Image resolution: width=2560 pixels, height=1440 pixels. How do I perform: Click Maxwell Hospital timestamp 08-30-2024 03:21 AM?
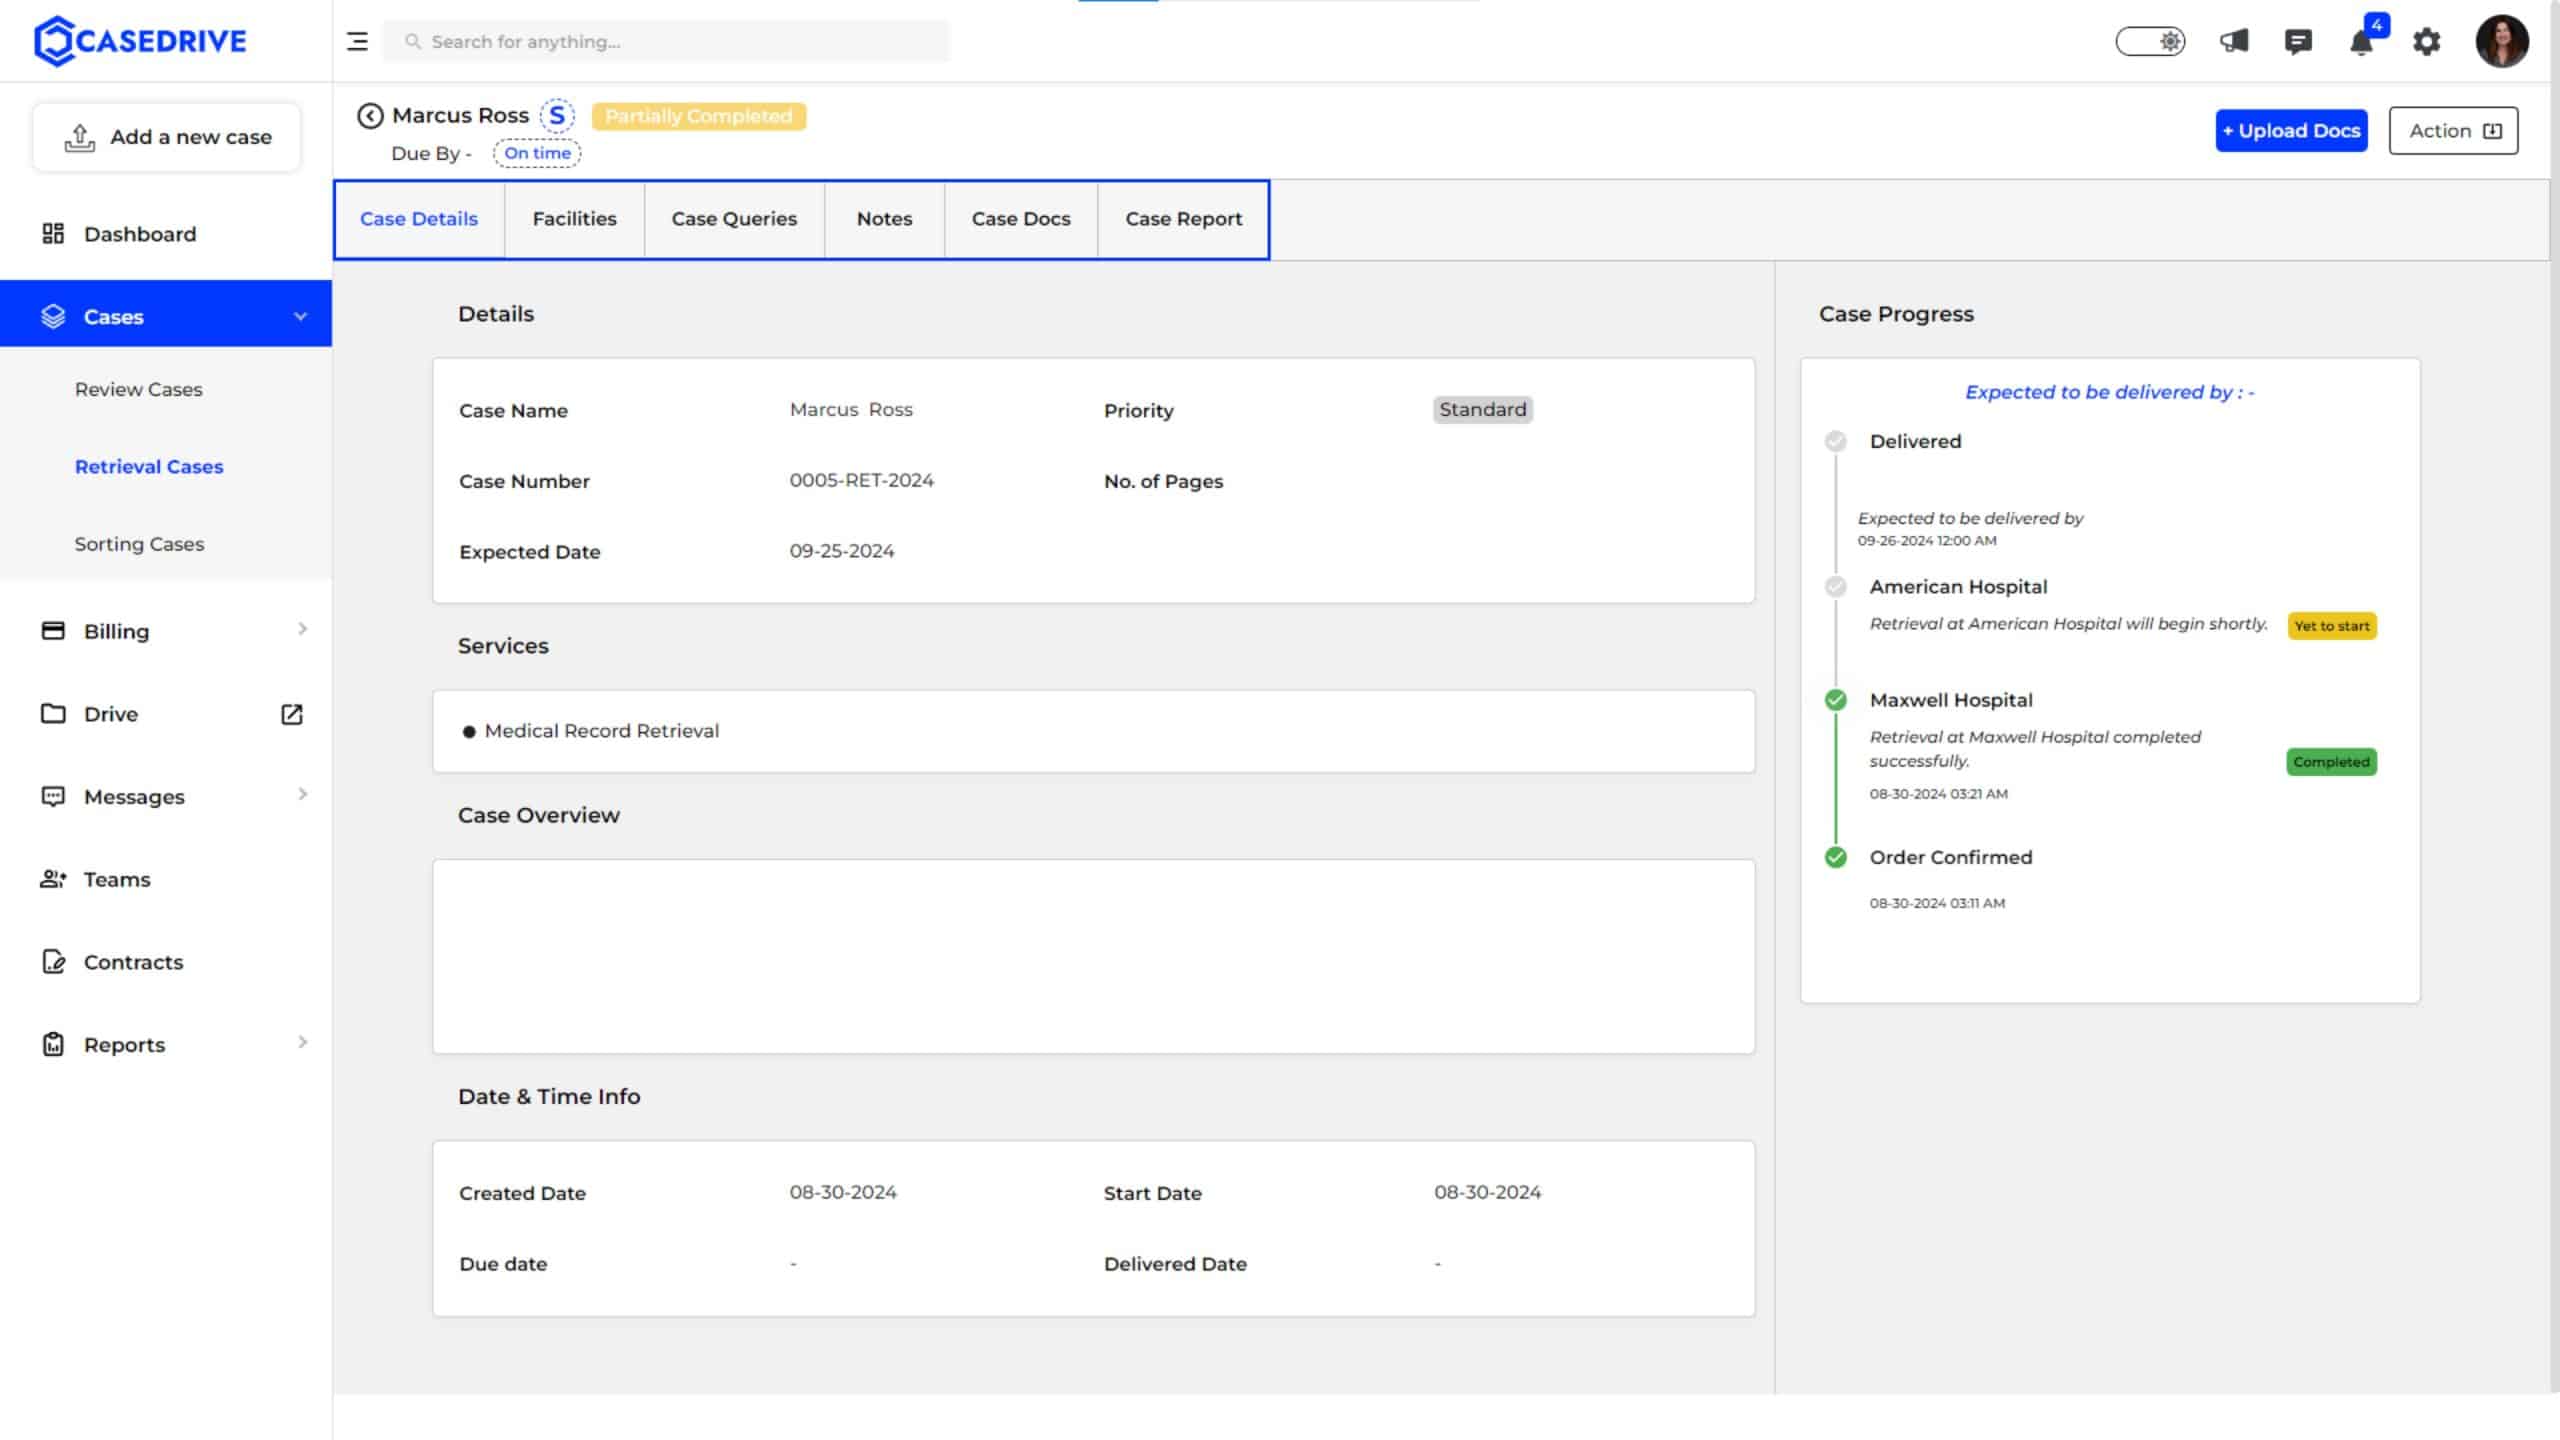point(1938,794)
